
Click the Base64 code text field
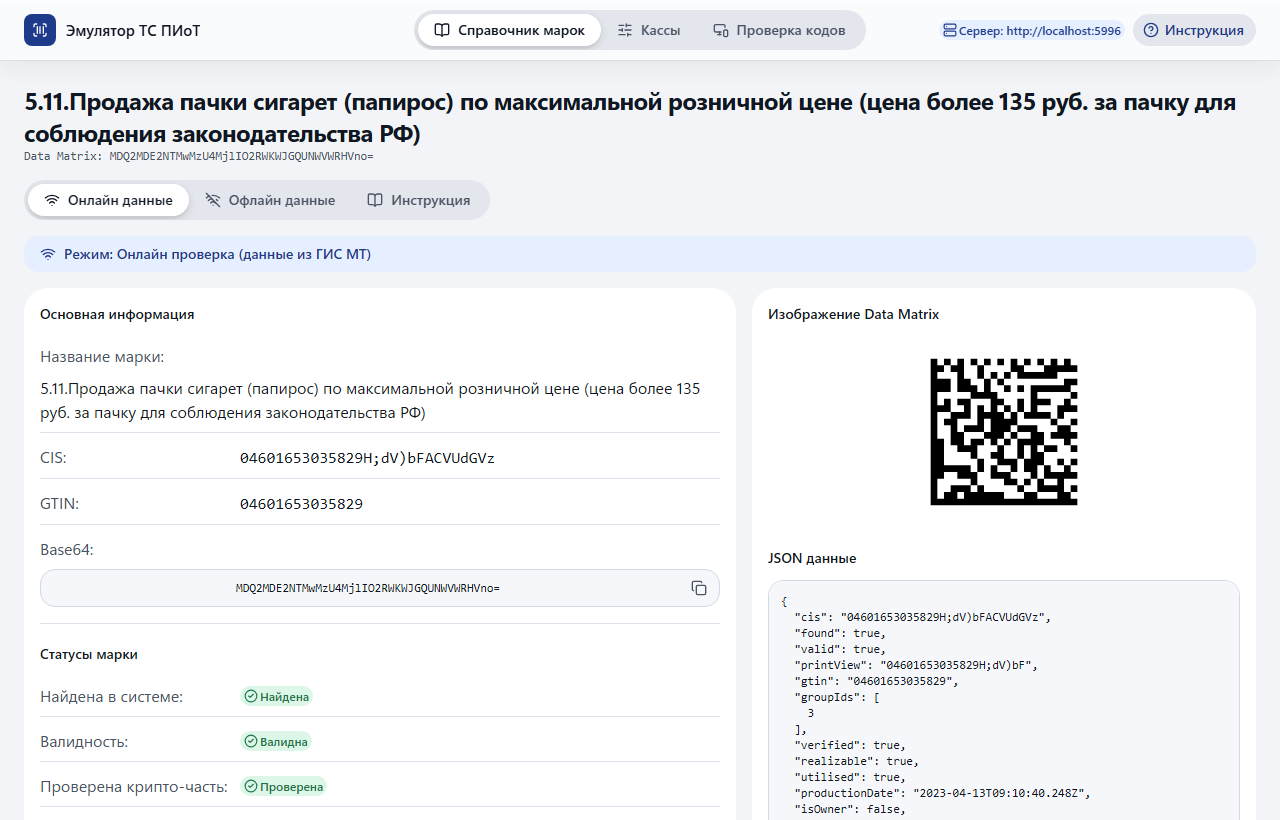[380, 588]
